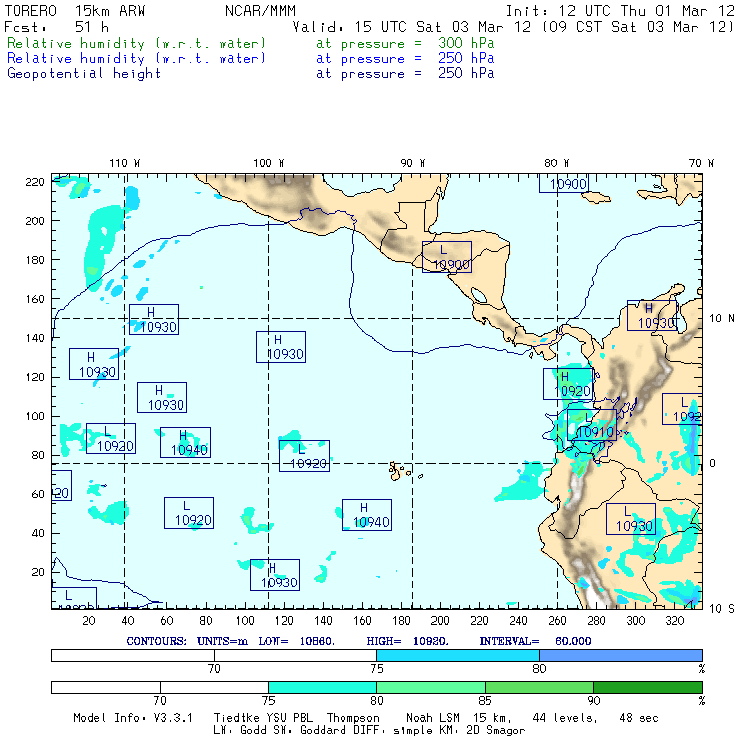This screenshot has width=740, height=740.
Task: Click the H 10930 marker at the map's bottom edge
Action: (x=275, y=575)
